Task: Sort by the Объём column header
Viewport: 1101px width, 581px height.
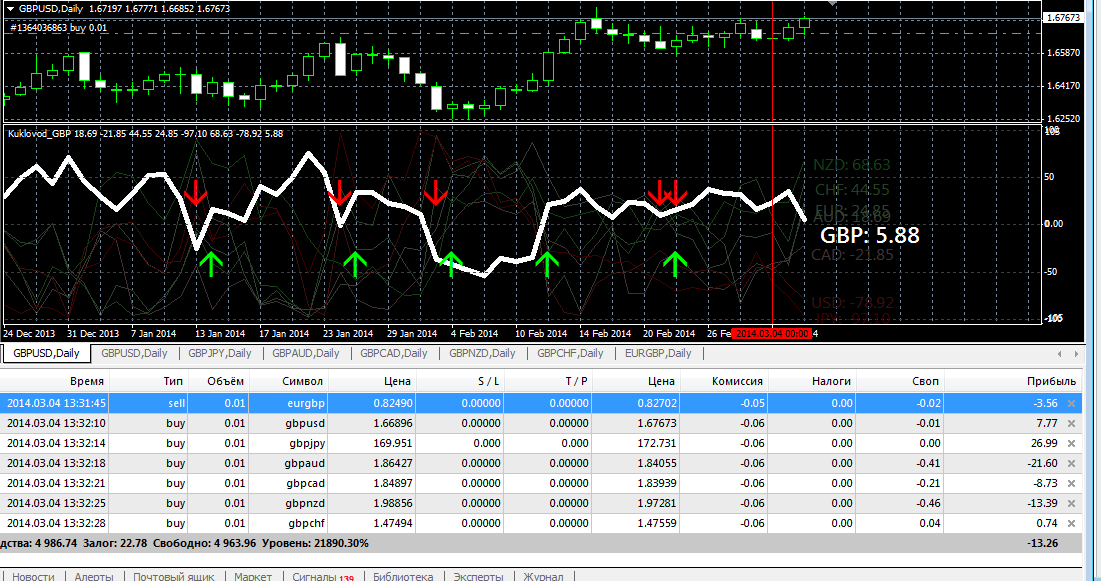Action: point(225,381)
